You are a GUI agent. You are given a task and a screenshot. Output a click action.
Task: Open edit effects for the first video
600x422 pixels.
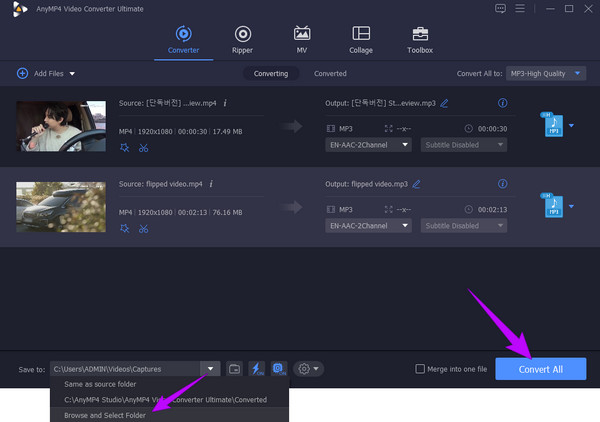[125, 148]
